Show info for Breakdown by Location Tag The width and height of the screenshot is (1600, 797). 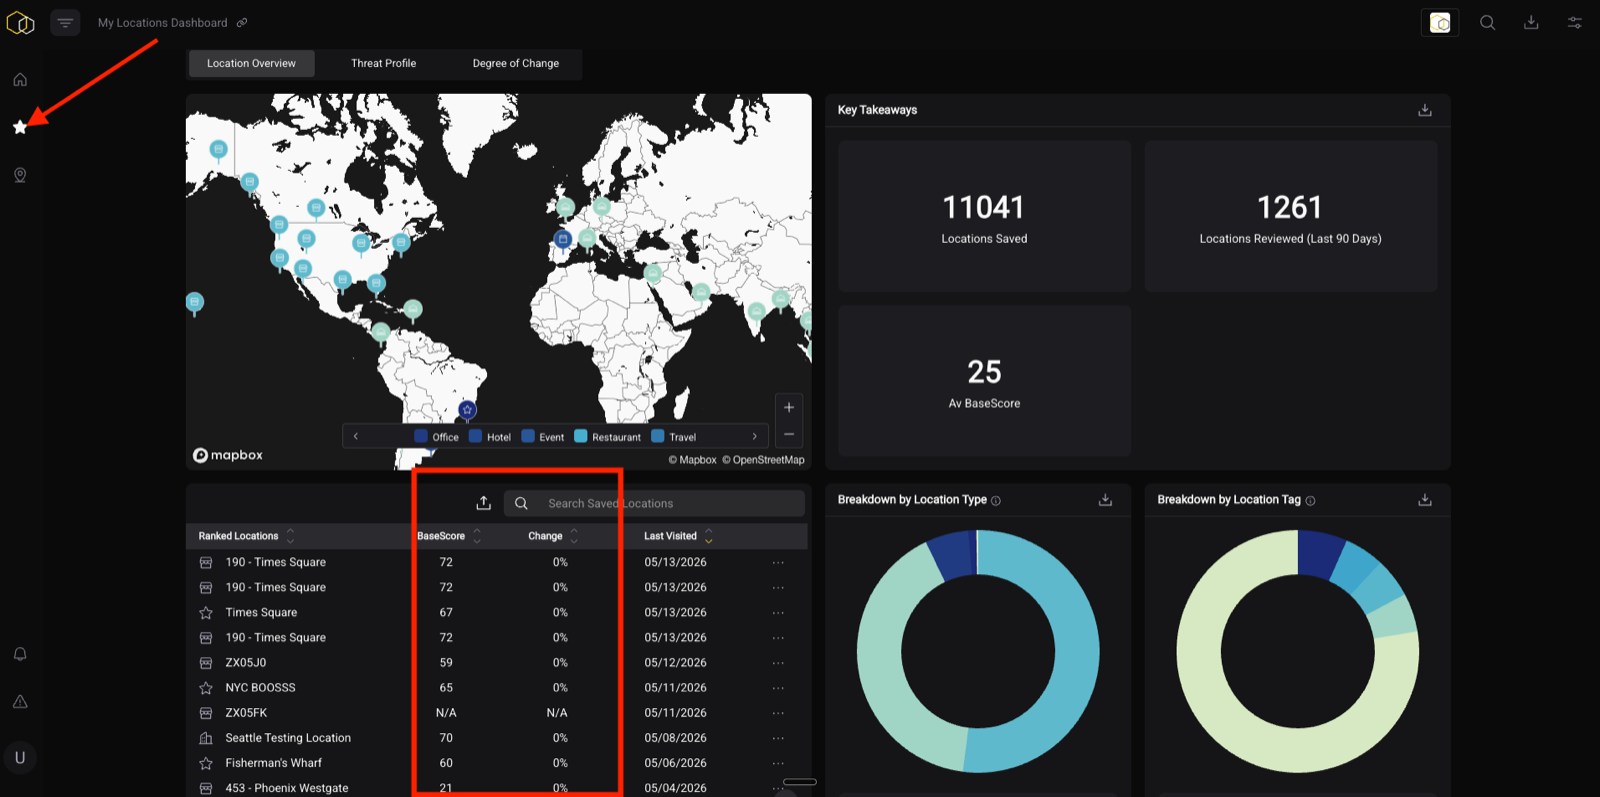click(x=1311, y=501)
